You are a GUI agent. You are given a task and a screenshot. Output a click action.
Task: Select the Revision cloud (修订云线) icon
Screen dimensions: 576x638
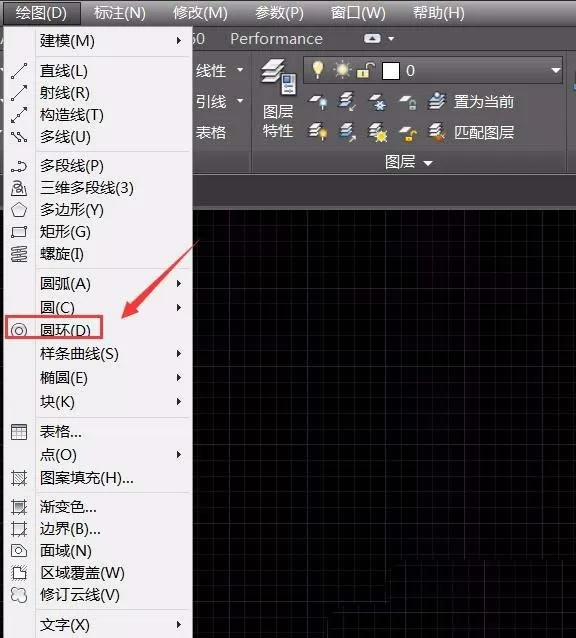(x=19, y=595)
